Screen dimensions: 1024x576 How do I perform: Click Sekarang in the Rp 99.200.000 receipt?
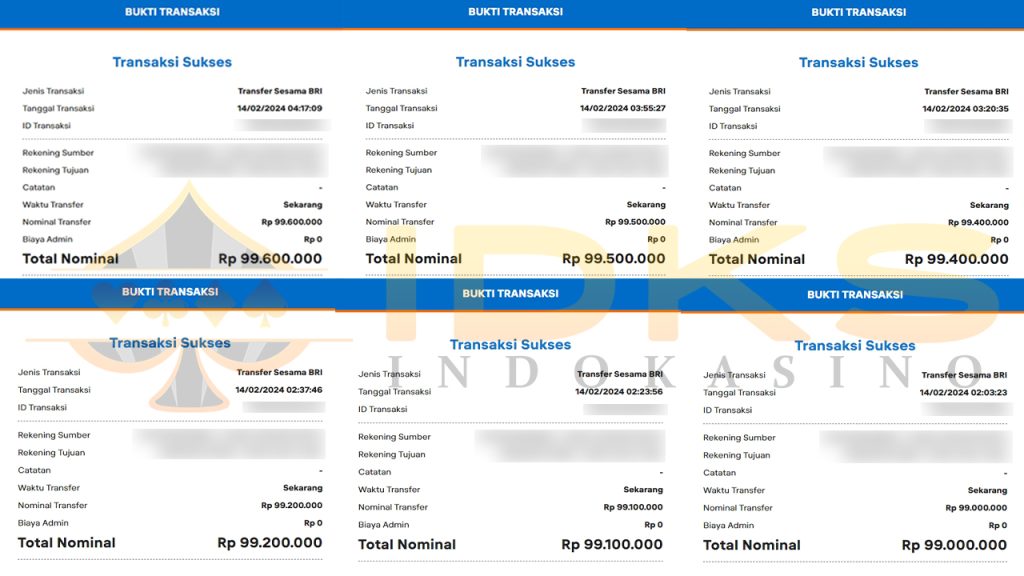point(303,488)
